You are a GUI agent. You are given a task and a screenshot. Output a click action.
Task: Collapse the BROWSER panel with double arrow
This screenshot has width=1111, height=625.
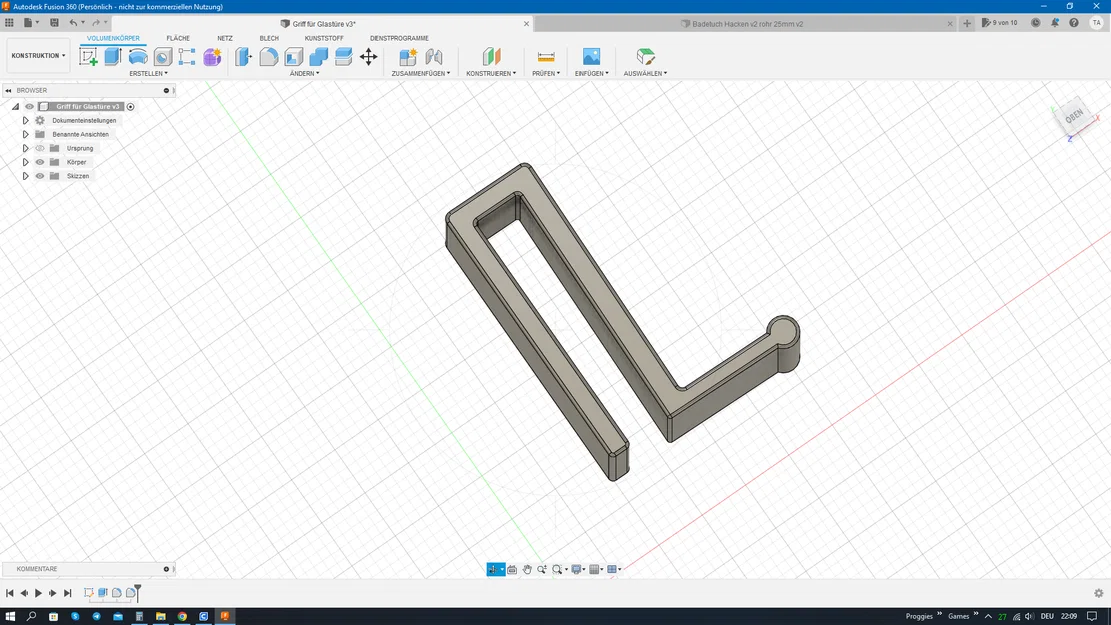9,90
